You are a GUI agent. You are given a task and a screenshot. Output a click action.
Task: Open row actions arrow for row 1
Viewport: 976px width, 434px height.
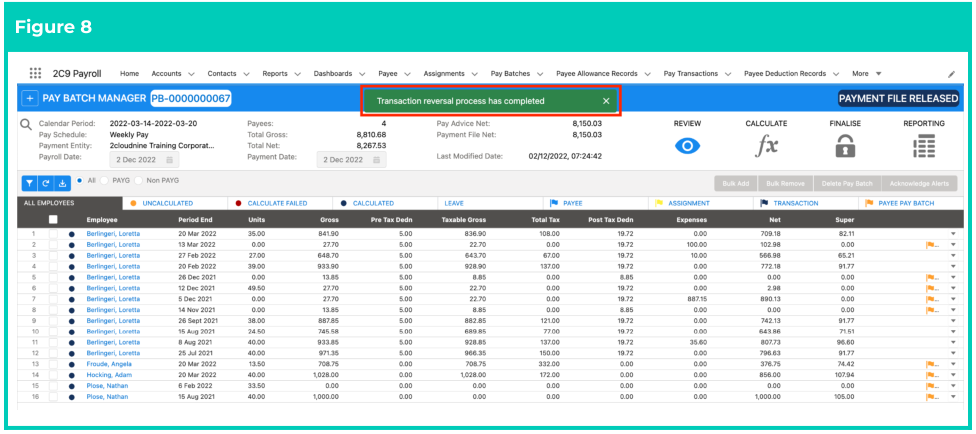pyautogui.click(x=952, y=234)
